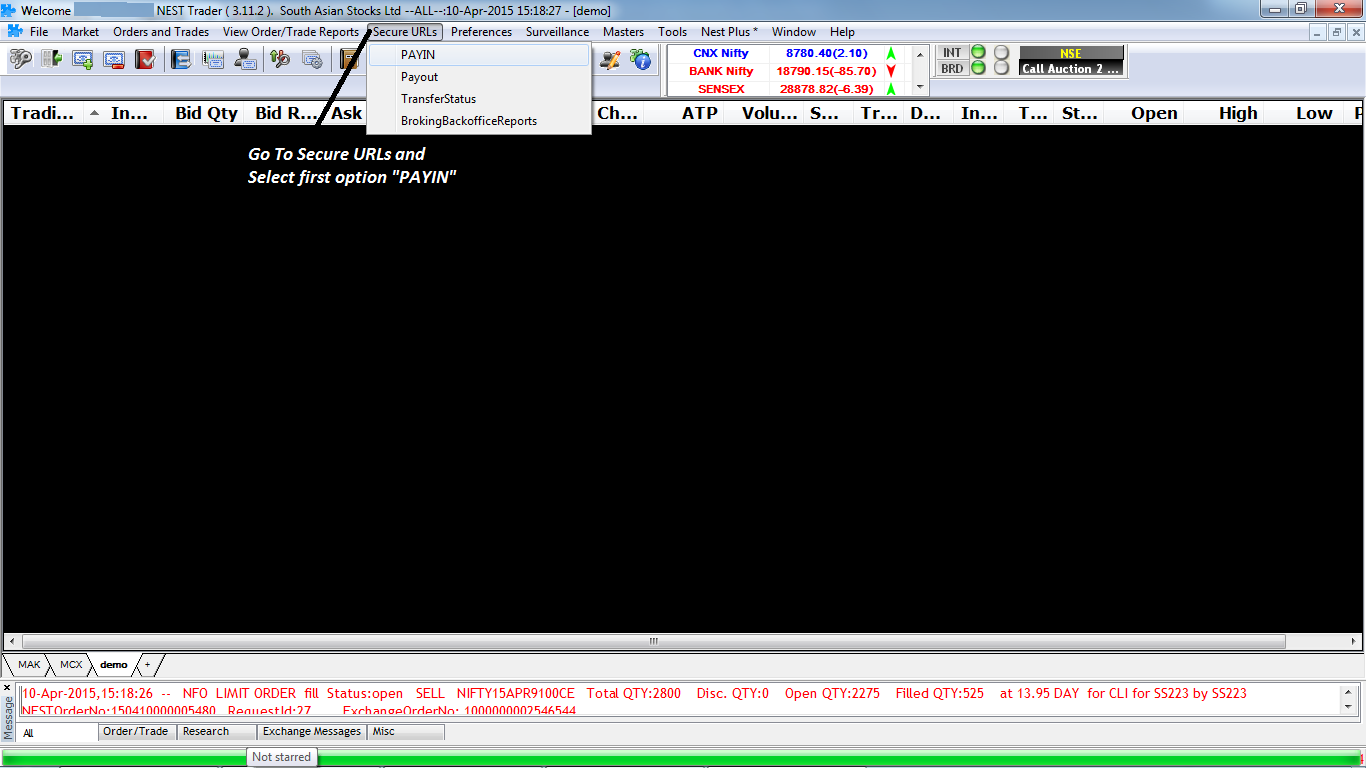The image size is (1366, 768).
Task: Switch to the Misc messages tab
Action: (406, 732)
